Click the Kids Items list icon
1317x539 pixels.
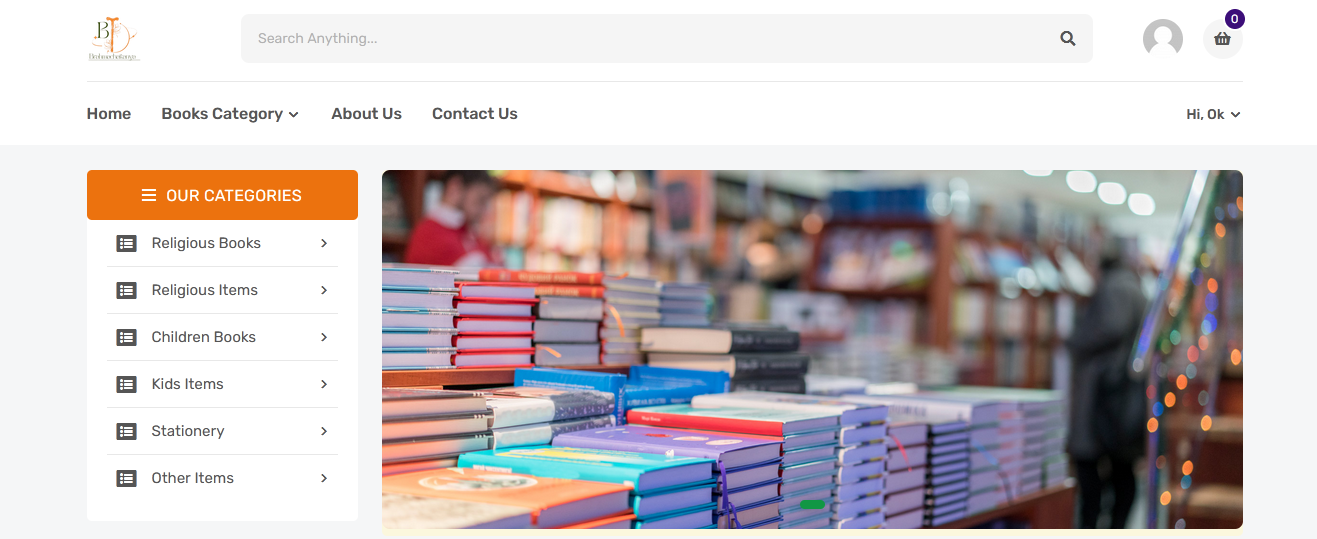127,384
